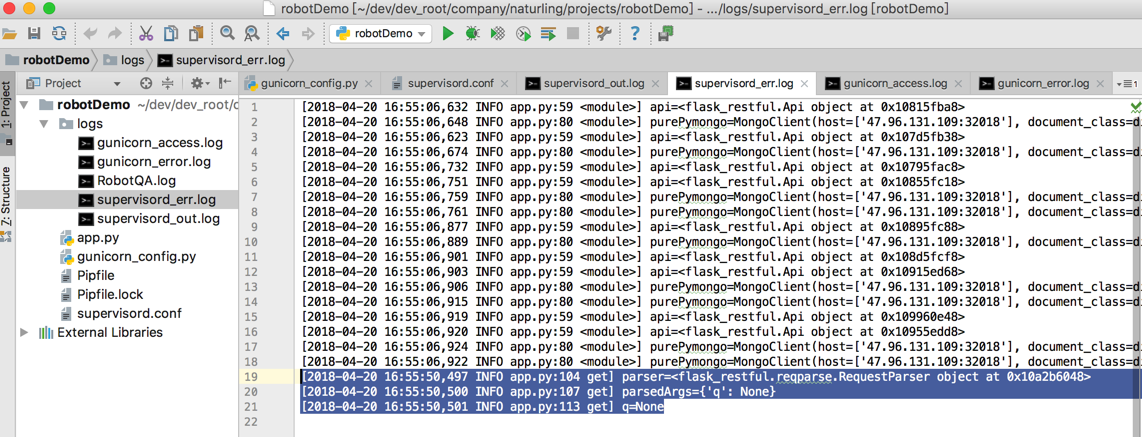Select Pipfile.lock in project tree
The width and height of the screenshot is (1142, 437).
click(x=101, y=294)
